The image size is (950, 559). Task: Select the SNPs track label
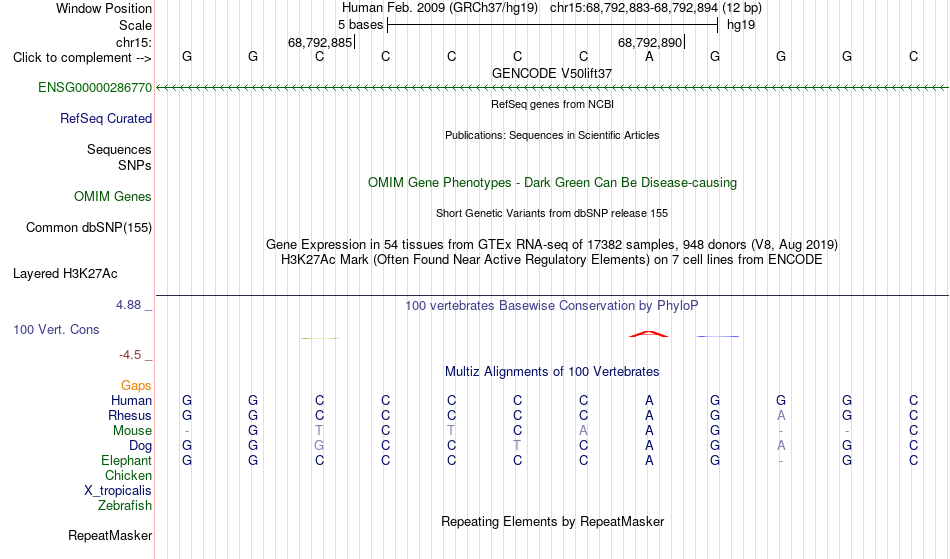135,165
